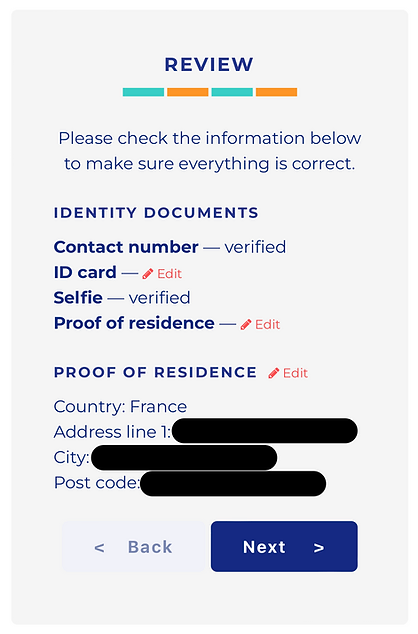
Task: Click the left chevron on the Back button
Action: click(x=99, y=548)
